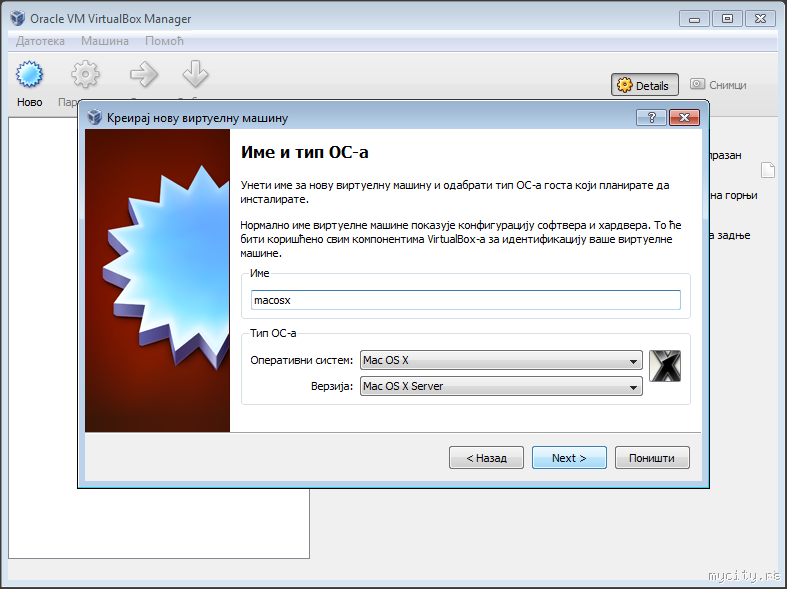Click the VirtualBox cube icon in wizard title
This screenshot has width=787, height=589.
click(x=94, y=117)
